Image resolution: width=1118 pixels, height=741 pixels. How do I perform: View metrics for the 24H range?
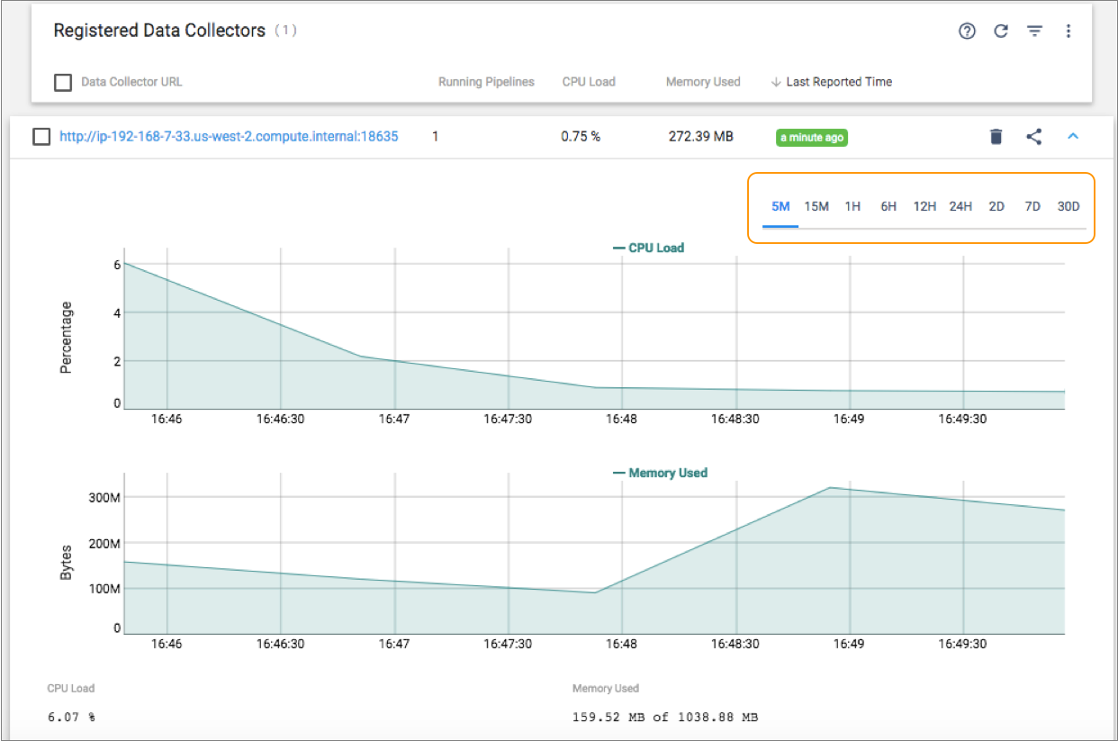coord(961,206)
